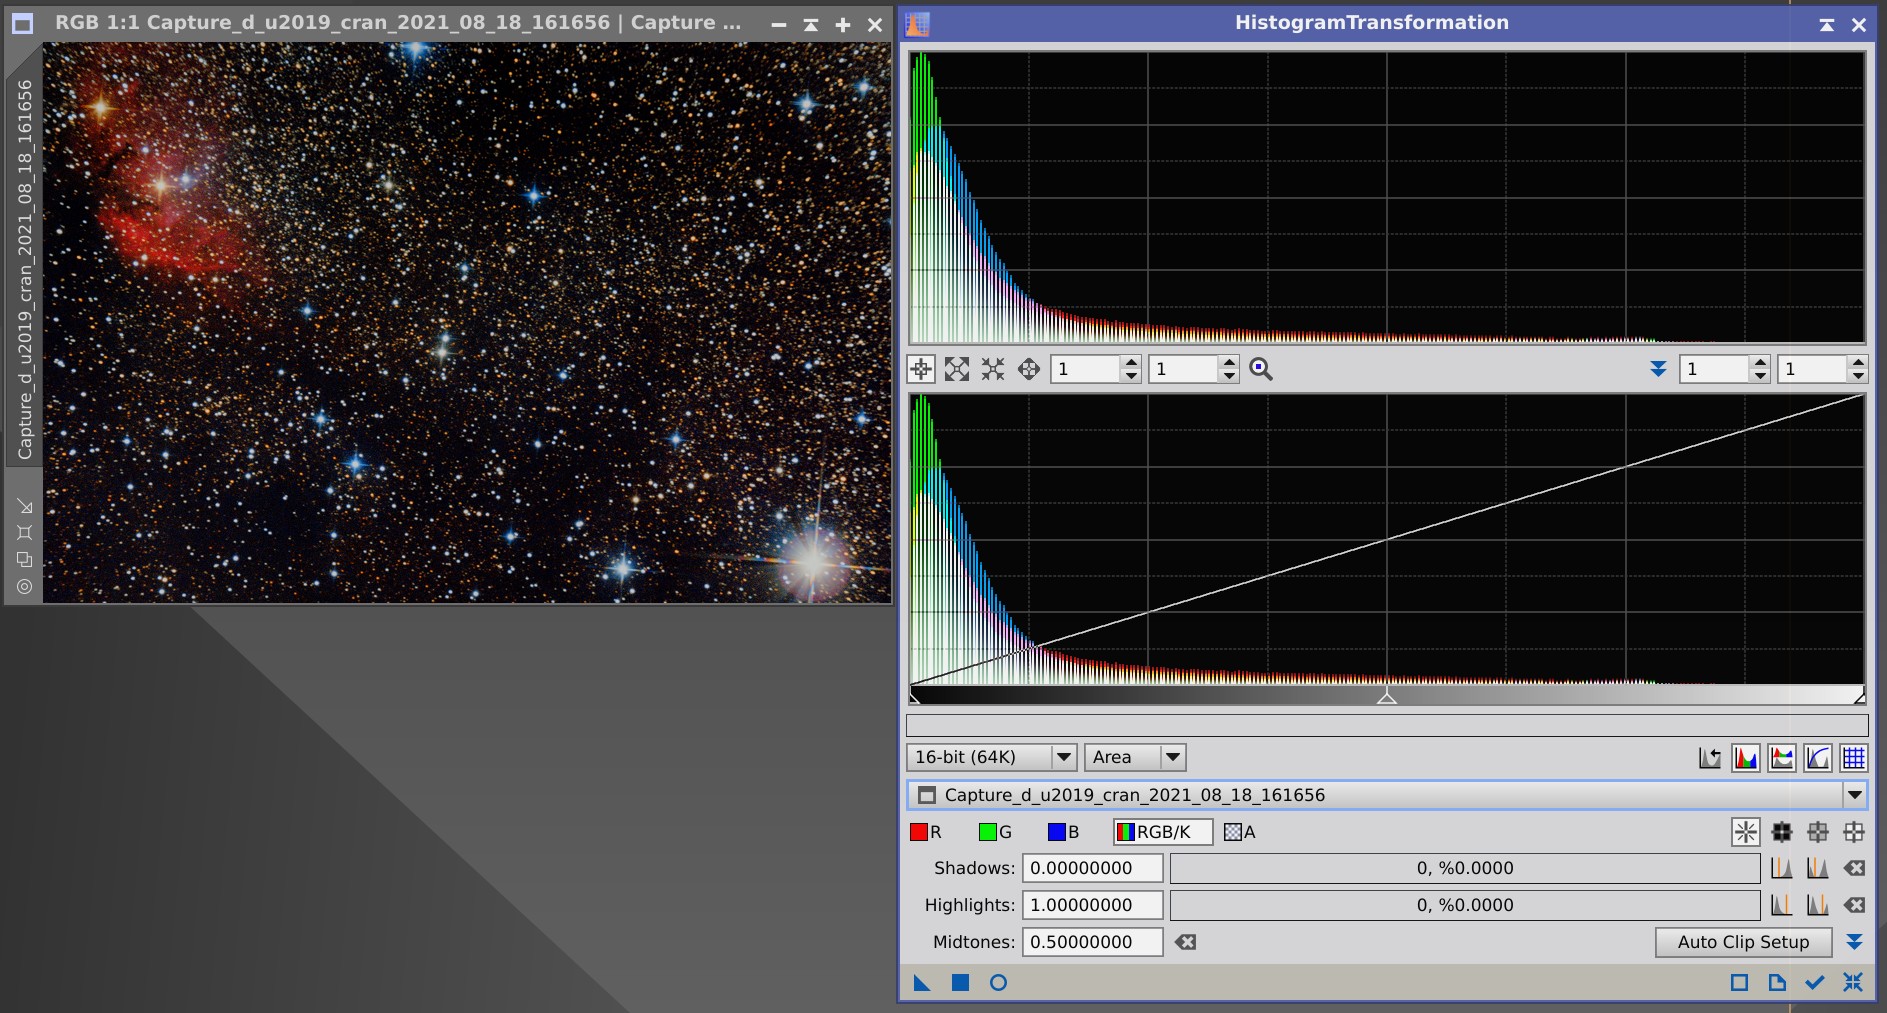
Task: Select the RGB/K channel tab
Action: click(x=1162, y=832)
